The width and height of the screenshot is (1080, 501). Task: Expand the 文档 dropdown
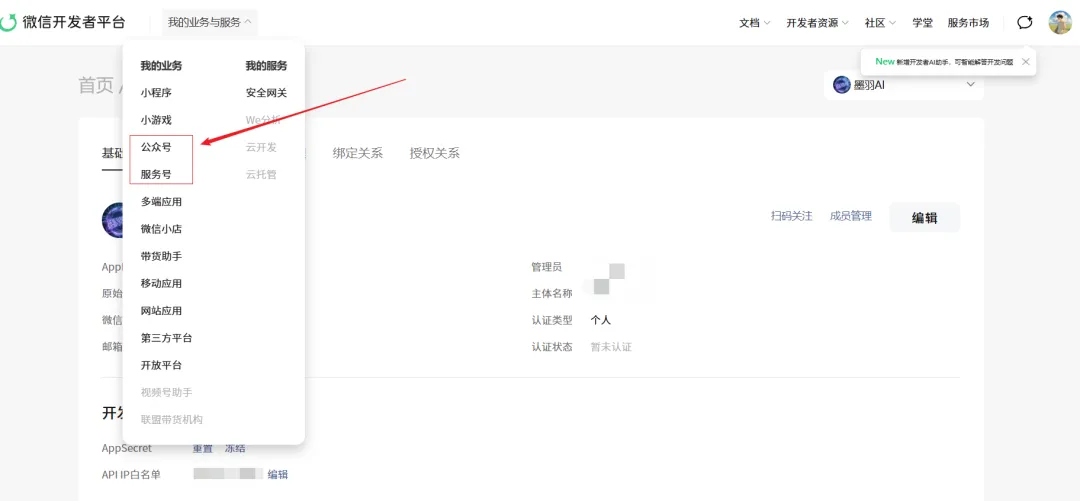(754, 23)
